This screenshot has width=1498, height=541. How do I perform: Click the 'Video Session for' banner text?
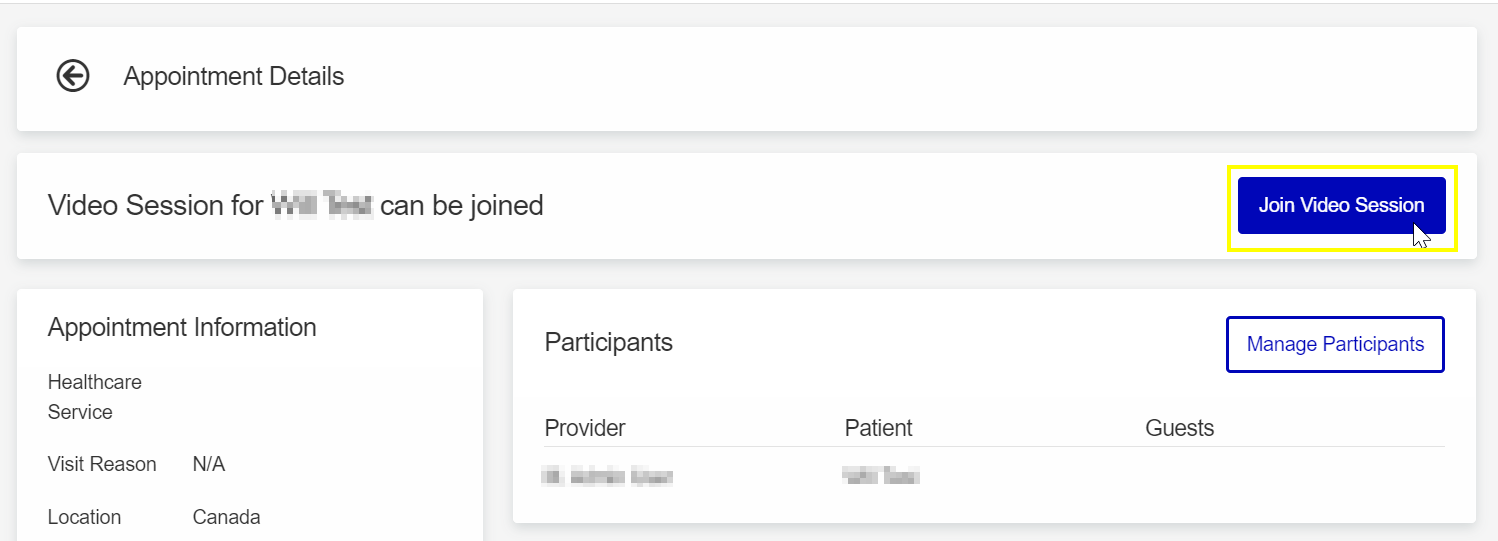(156, 206)
